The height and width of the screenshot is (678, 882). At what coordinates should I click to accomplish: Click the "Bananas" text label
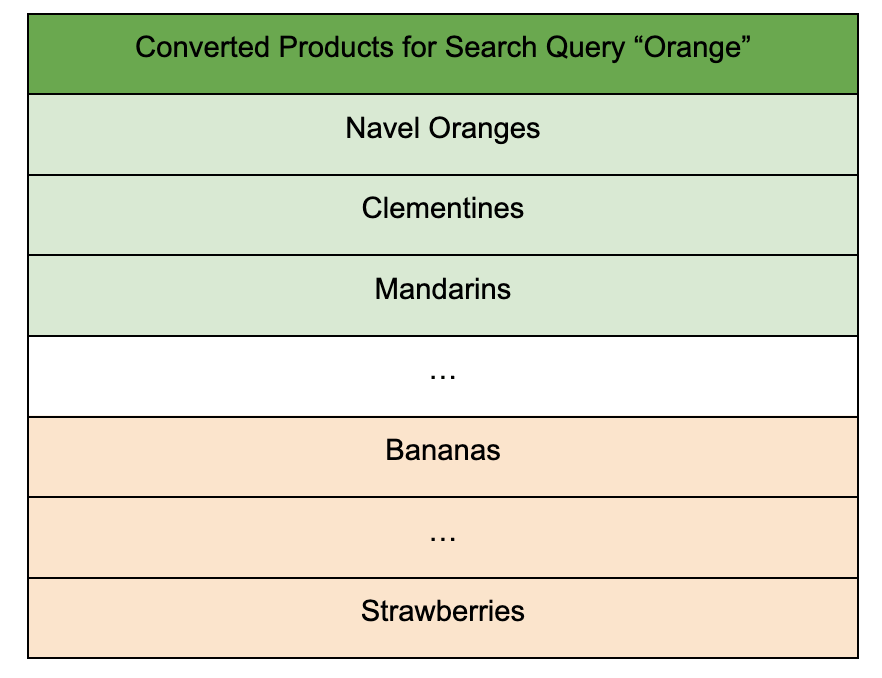coord(443,450)
